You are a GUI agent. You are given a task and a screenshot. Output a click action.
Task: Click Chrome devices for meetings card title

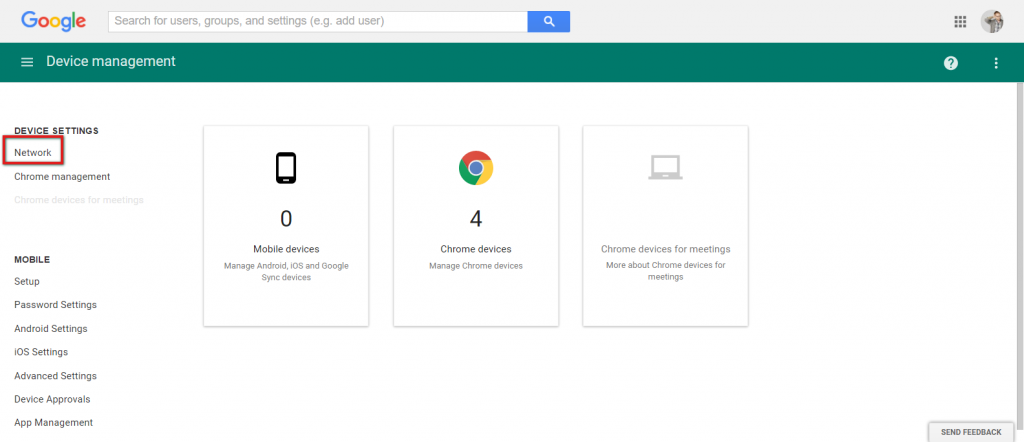(665, 249)
